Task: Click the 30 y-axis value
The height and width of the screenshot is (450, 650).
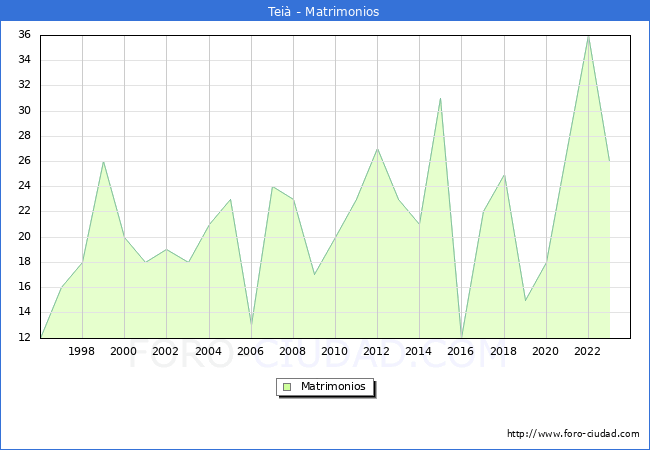Action: coord(24,111)
